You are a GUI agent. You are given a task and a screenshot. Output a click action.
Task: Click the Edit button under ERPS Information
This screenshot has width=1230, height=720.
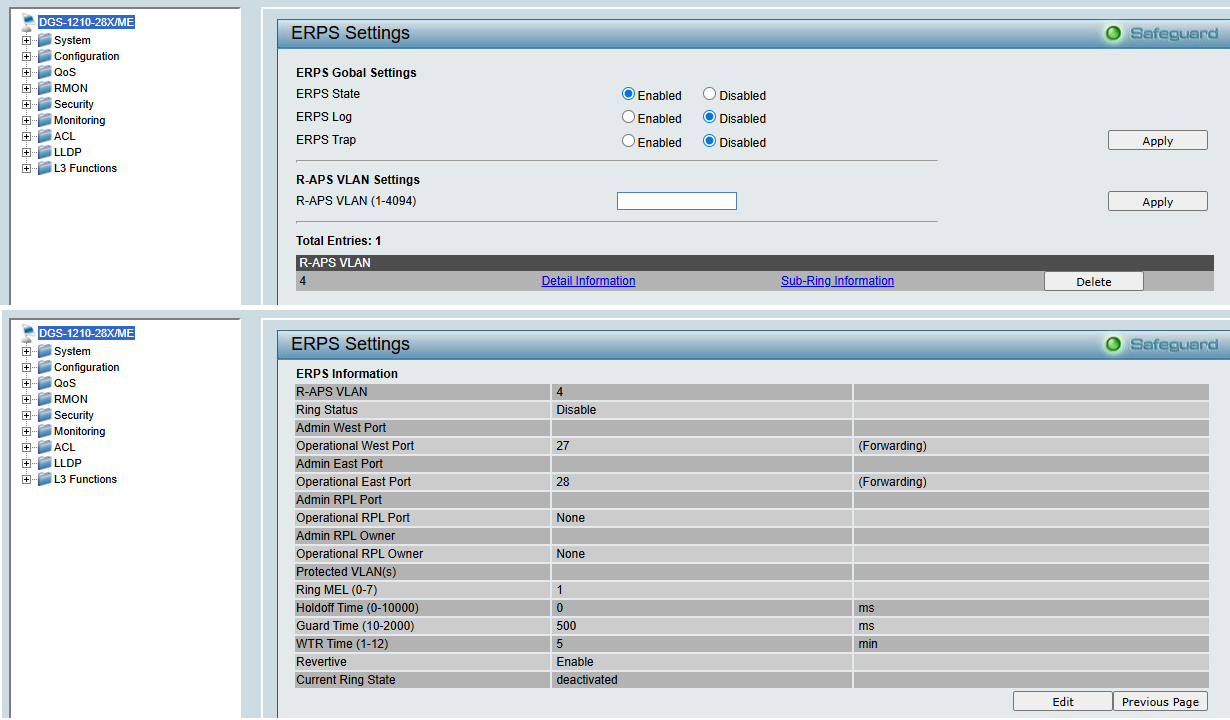[x=1062, y=702]
